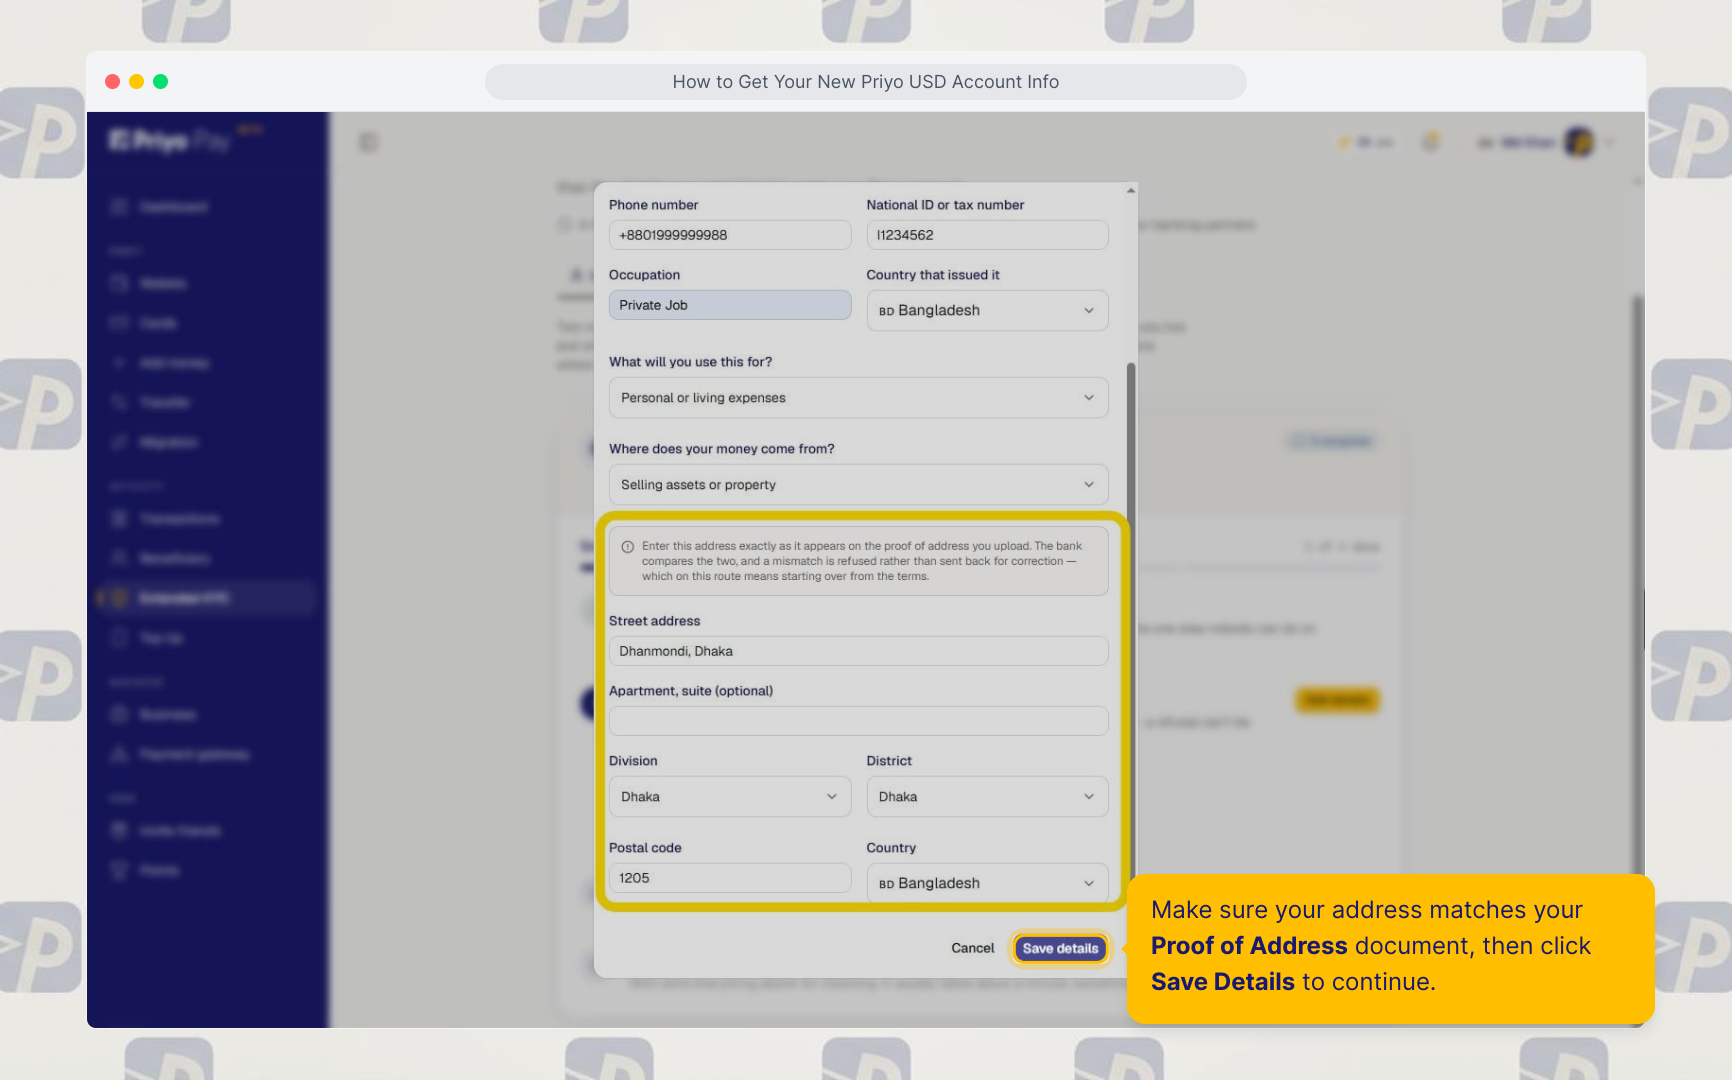This screenshot has width=1732, height=1080.
Task: Click the info icon in the address notice
Action: click(x=628, y=547)
